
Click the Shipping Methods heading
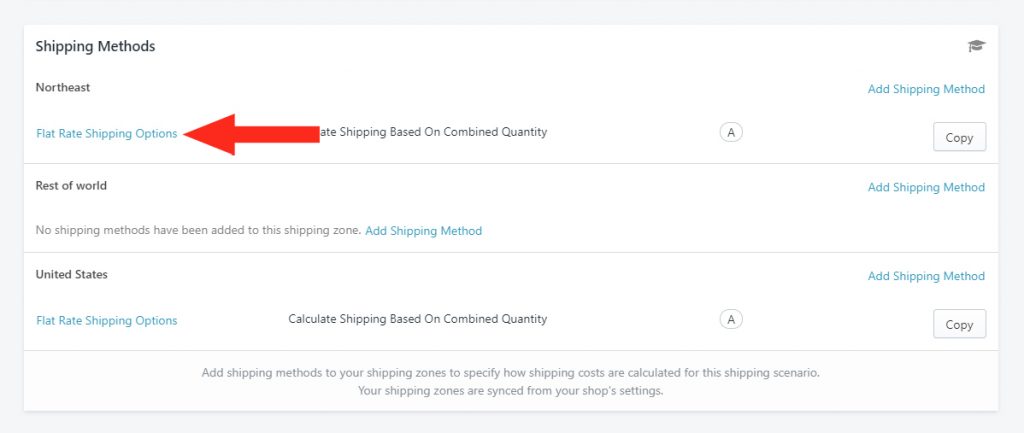(95, 46)
